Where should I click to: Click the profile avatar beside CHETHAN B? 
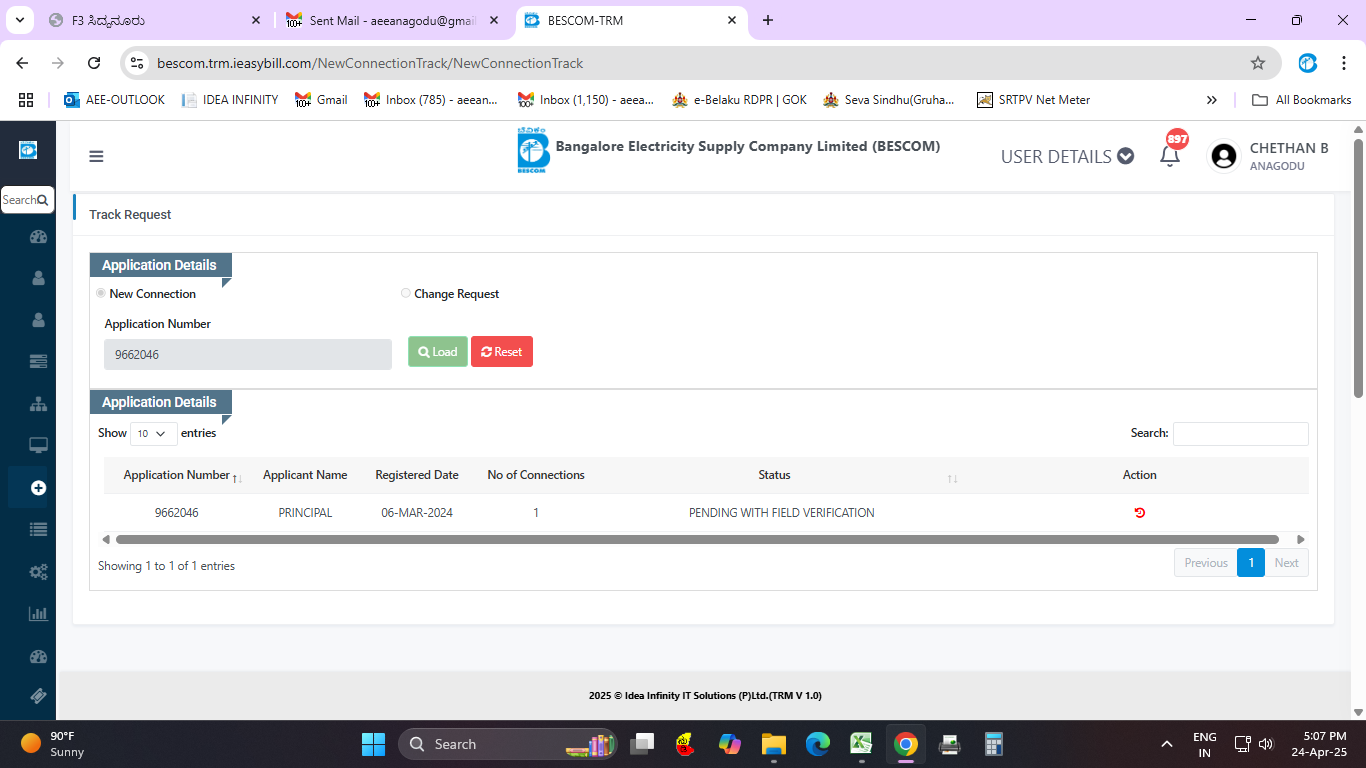point(1223,156)
